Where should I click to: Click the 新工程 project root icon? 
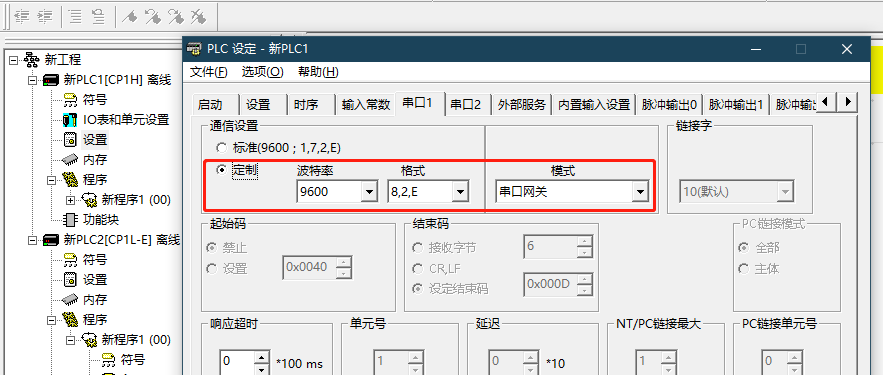coord(32,59)
